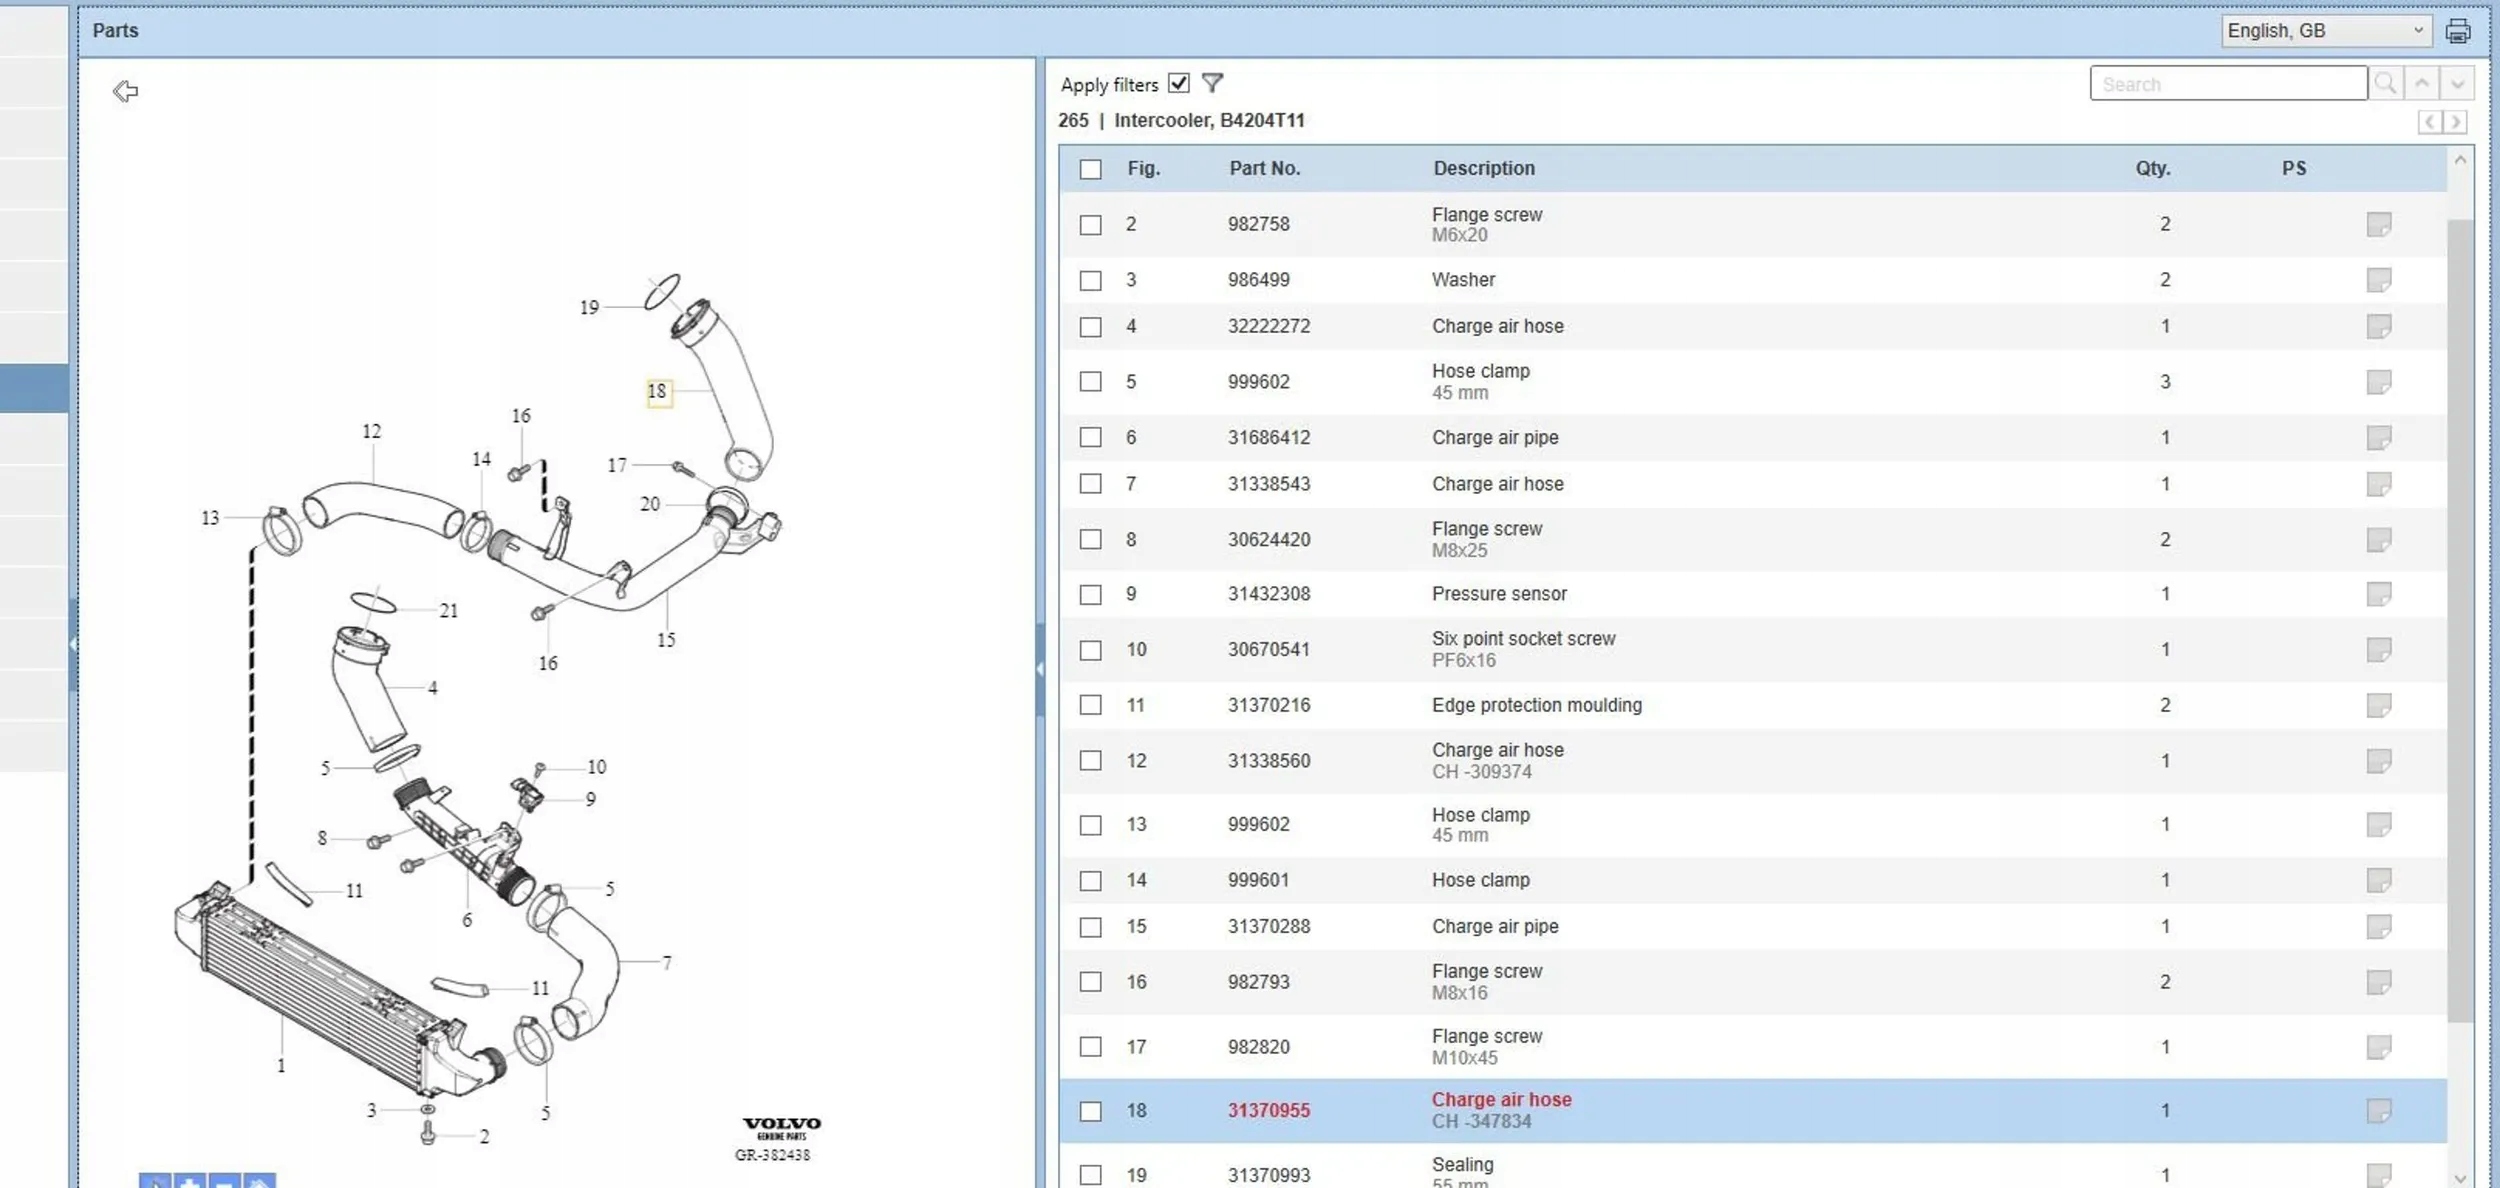This screenshot has height=1188, width=2500.
Task: Open the English, GB language dropdown
Action: (x=2325, y=31)
